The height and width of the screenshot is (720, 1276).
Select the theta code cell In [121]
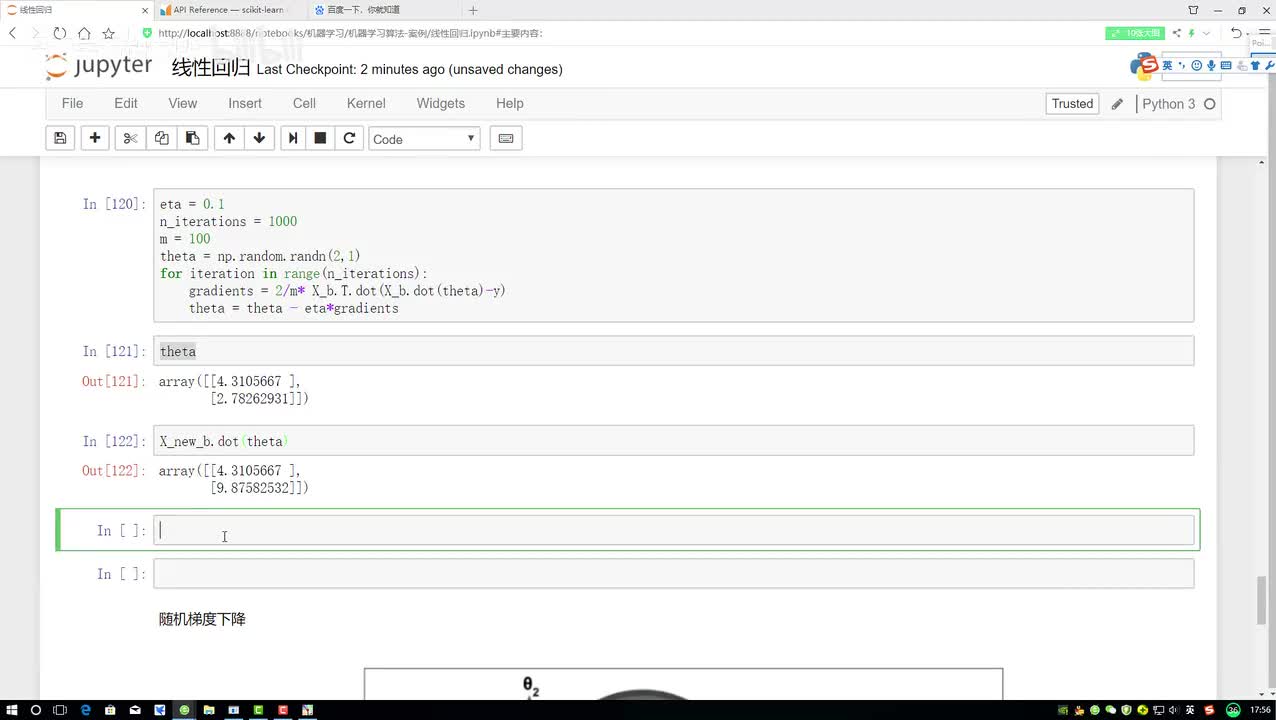674,351
